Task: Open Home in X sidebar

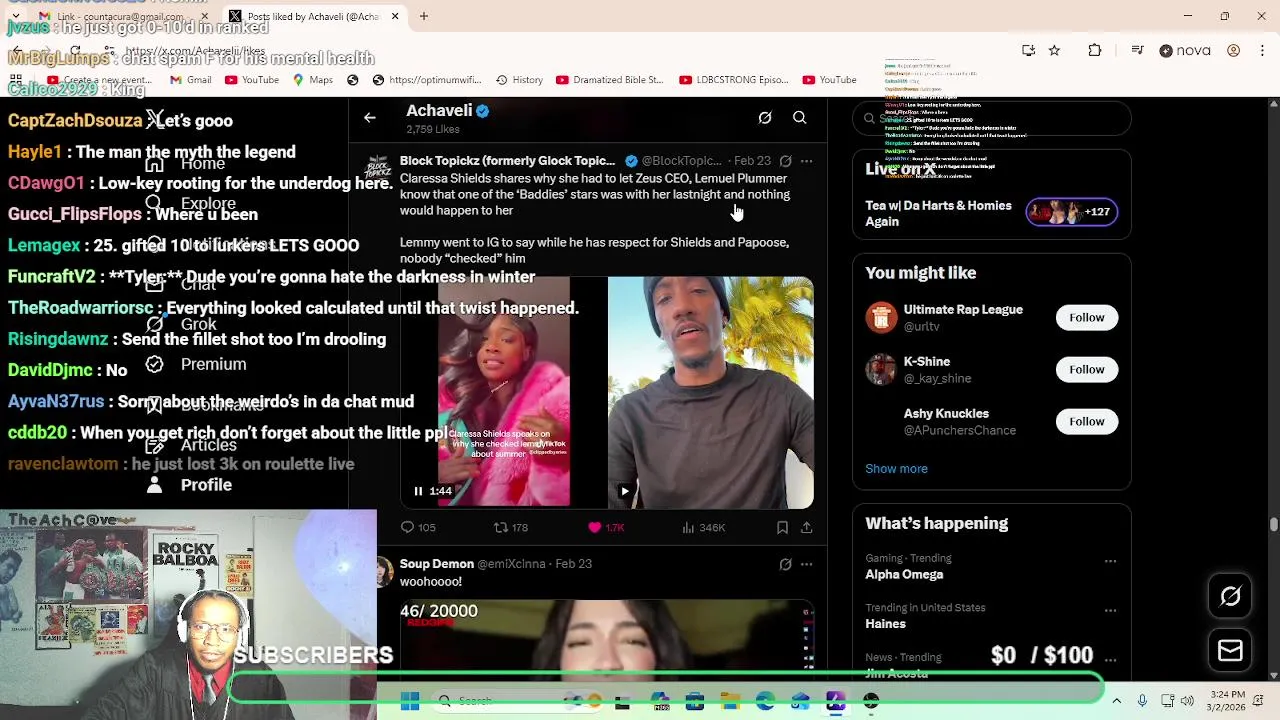Action: click(185, 164)
